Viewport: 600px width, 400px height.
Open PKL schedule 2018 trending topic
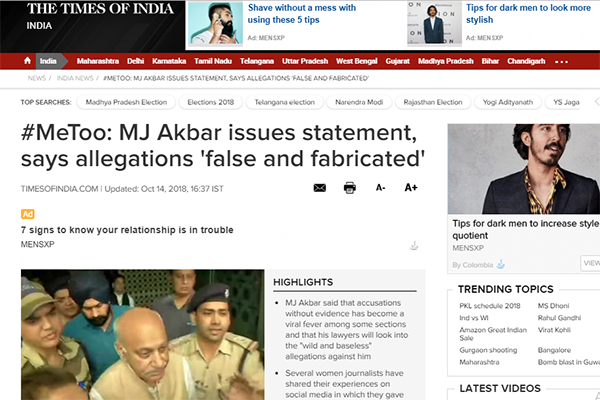(x=490, y=306)
